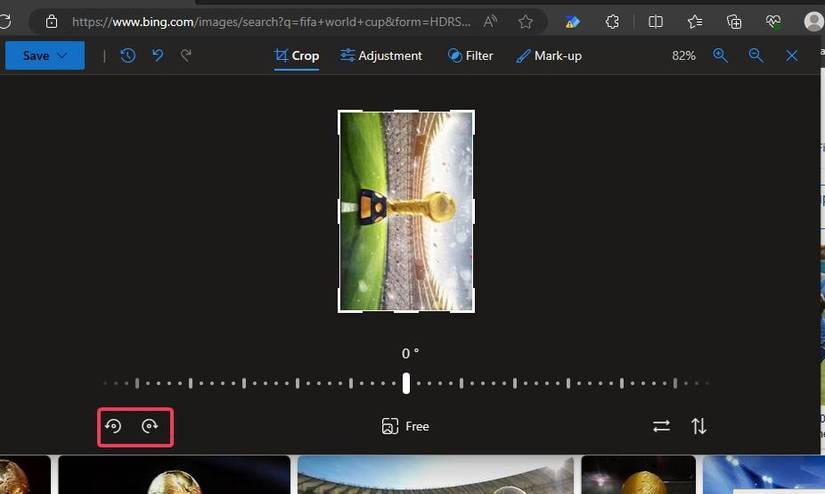Screen dimensions: 825x494
Task: Open the Favorites list
Action: pyautogui.click(x=695, y=22)
